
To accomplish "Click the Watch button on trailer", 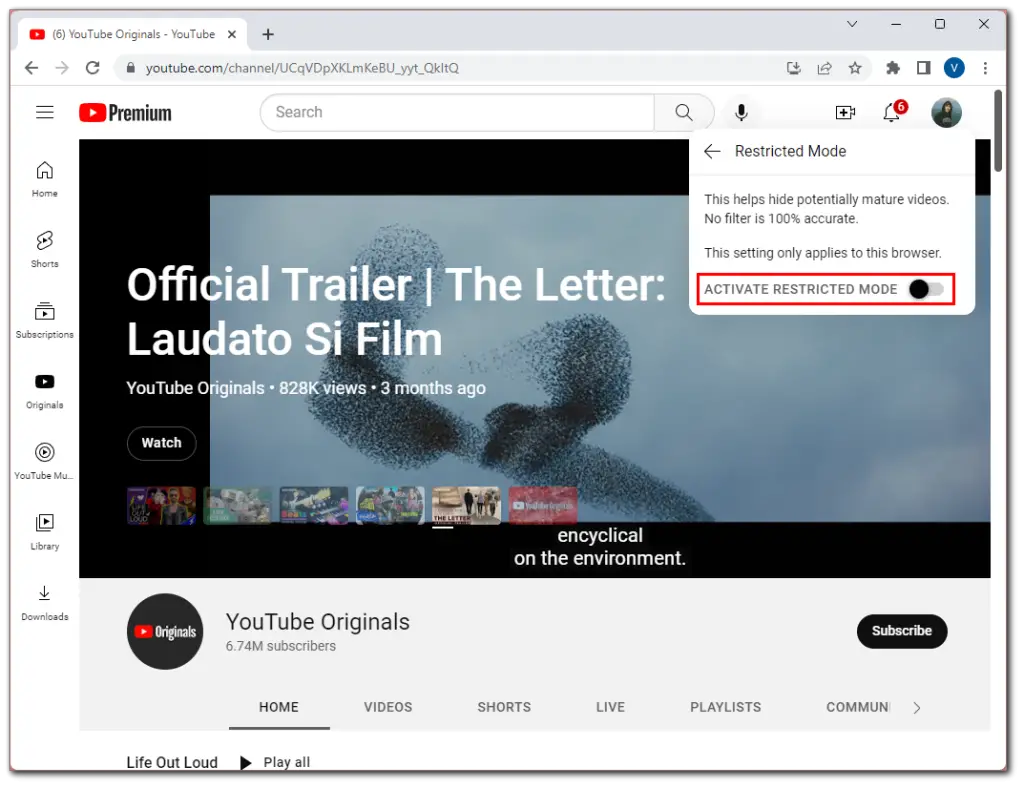I will (161, 443).
